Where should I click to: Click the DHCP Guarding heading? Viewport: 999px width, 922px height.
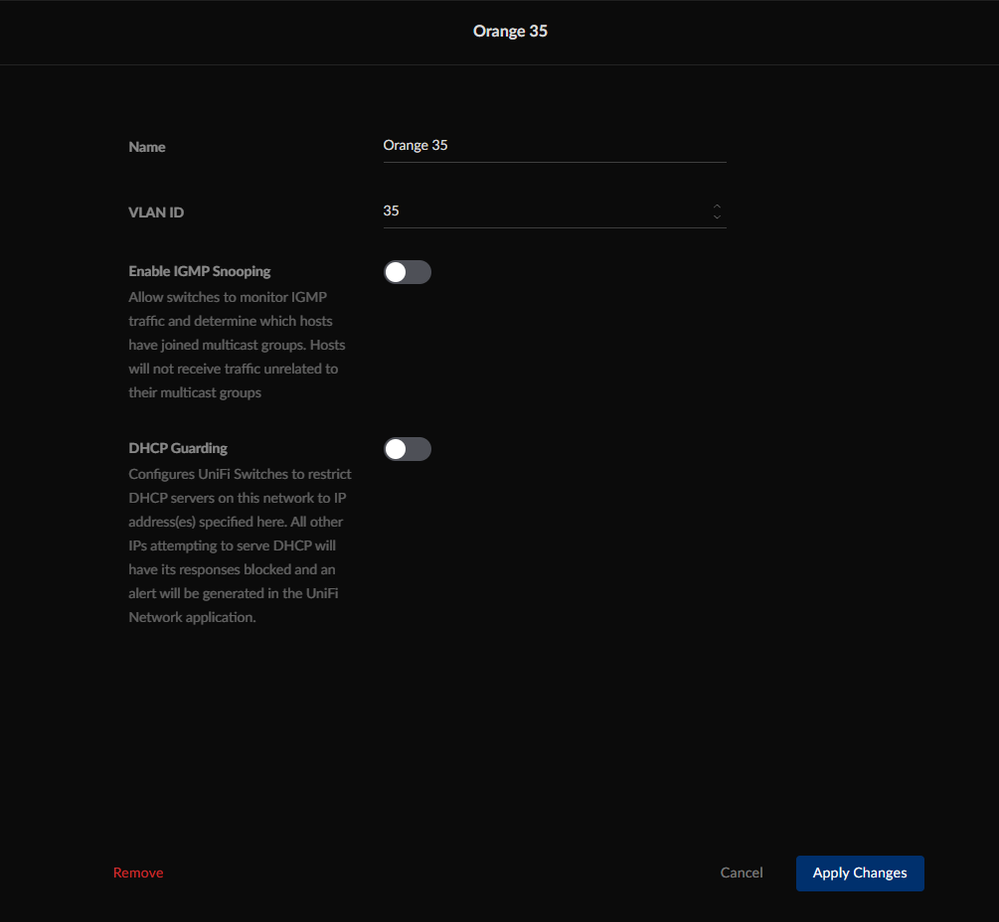point(178,448)
